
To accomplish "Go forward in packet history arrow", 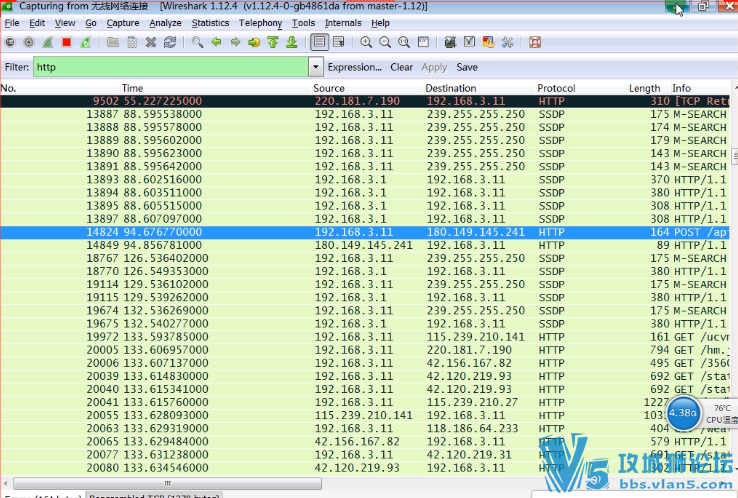I will click(x=235, y=42).
